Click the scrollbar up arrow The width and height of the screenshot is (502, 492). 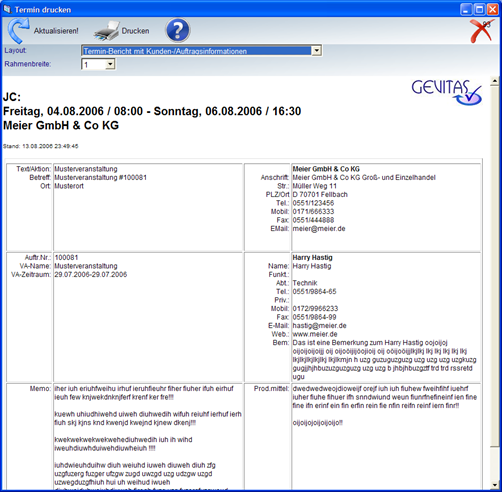coord(495,81)
